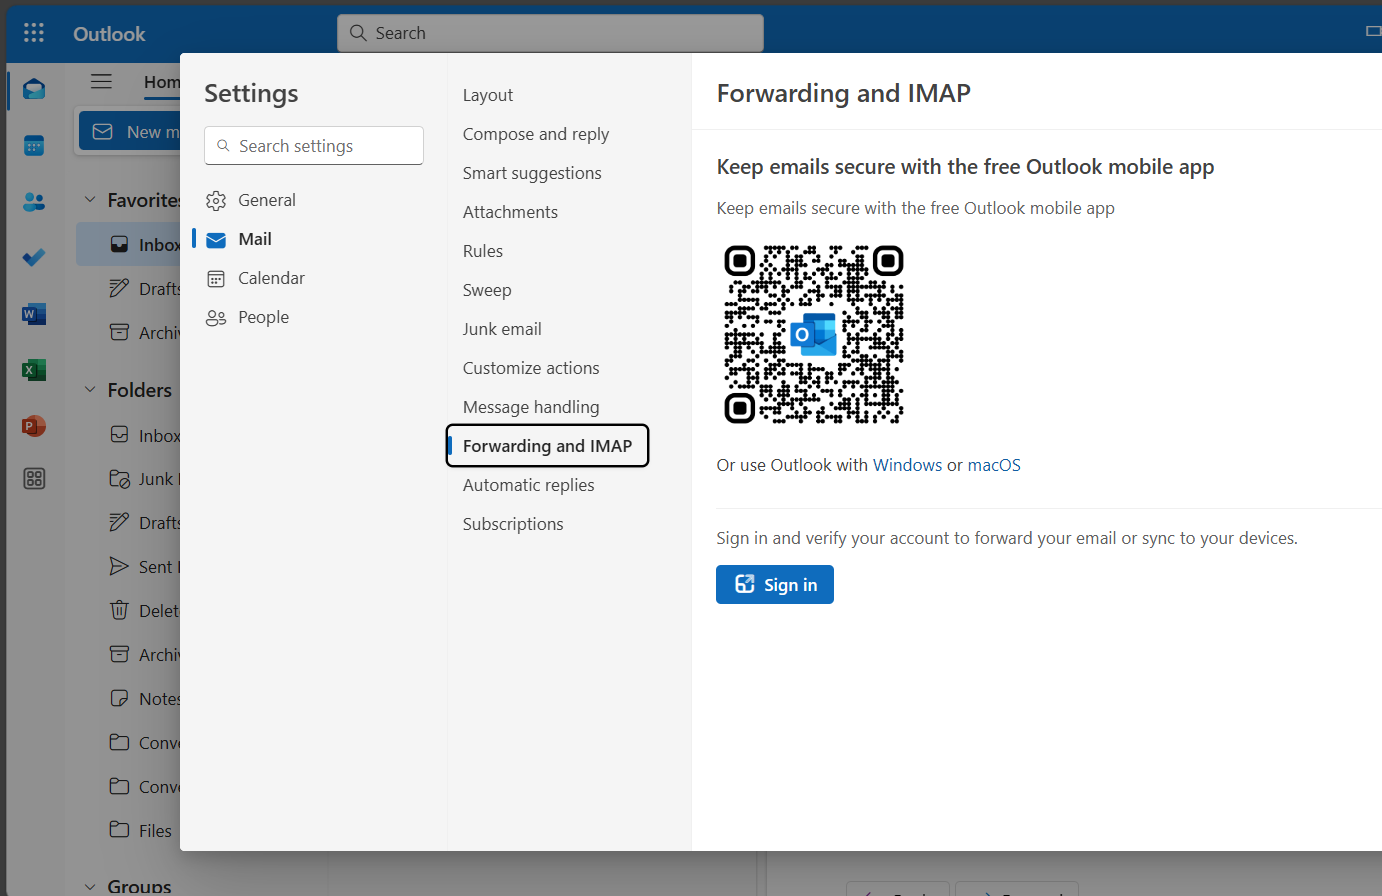Open the Sweep settings page
This screenshot has width=1382, height=896.
coord(487,290)
